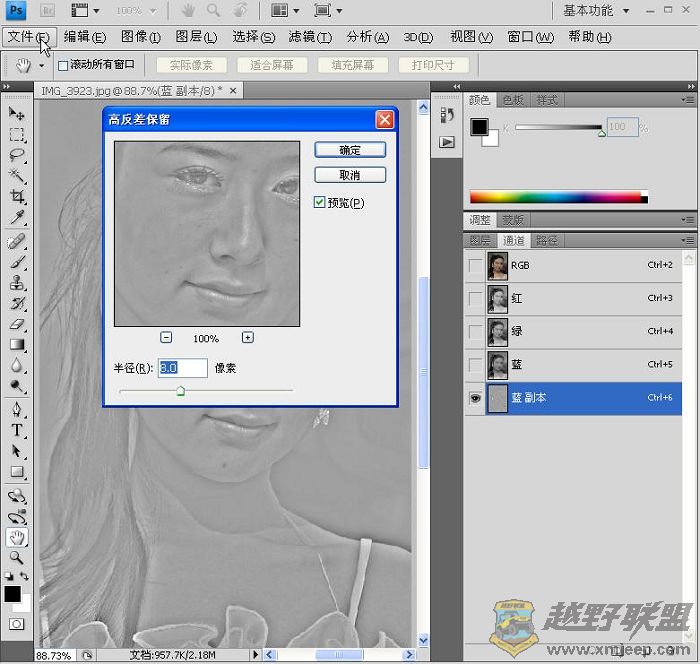Enable the 滚动所有窗口 checkbox
Image resolution: width=700 pixels, height=664 pixels.
(x=63, y=65)
